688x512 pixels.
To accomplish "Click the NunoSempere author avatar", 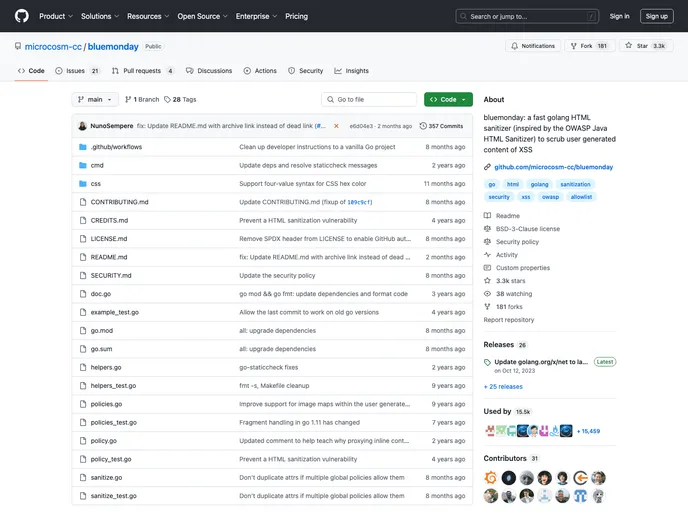I will pos(82,126).
